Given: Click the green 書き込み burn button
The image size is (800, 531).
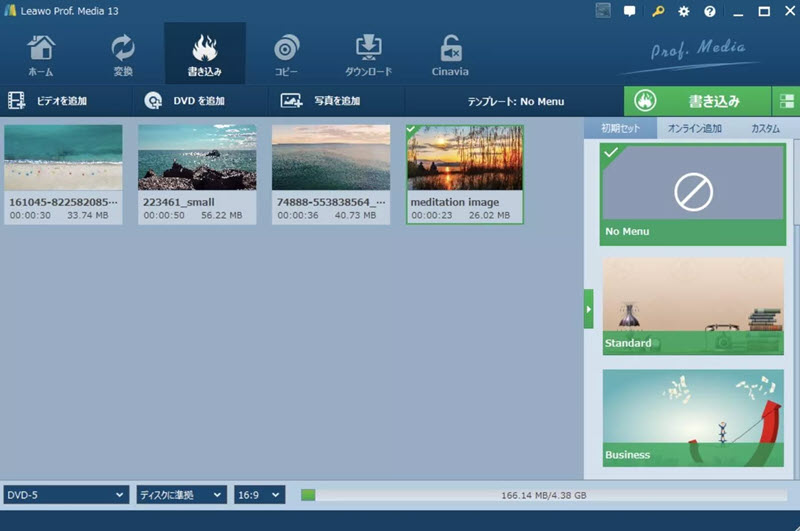Looking at the screenshot, I should click(x=697, y=101).
